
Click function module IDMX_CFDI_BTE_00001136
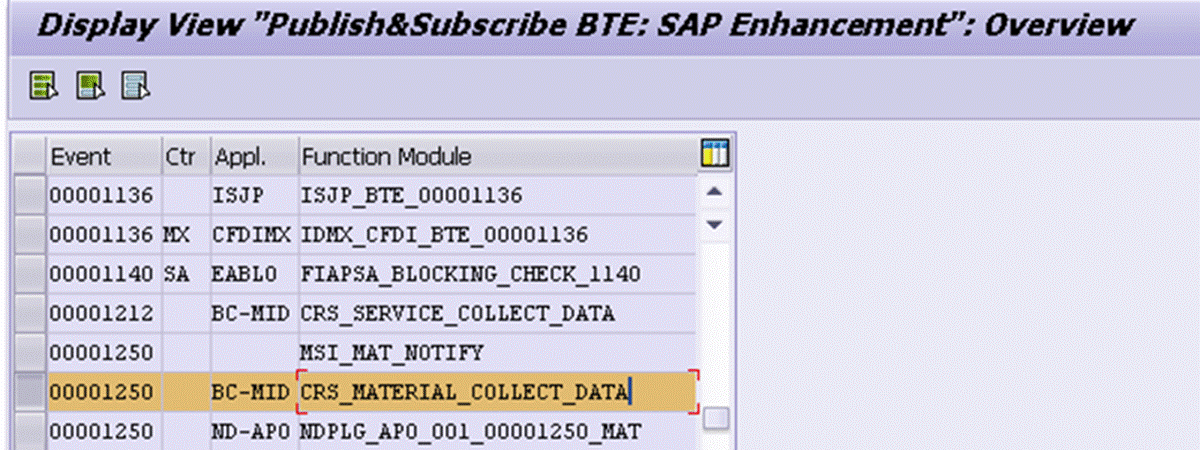tap(443, 235)
